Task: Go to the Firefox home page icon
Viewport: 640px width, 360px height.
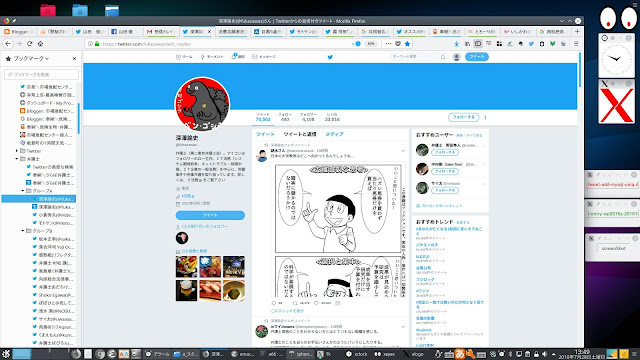Action: tap(40, 44)
